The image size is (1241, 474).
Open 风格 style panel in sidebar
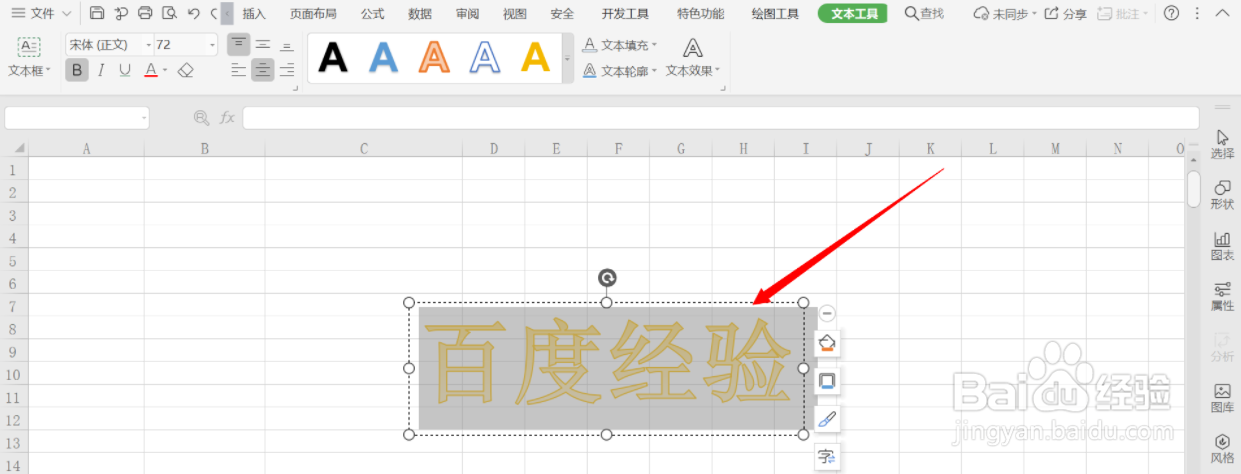coord(1222,449)
